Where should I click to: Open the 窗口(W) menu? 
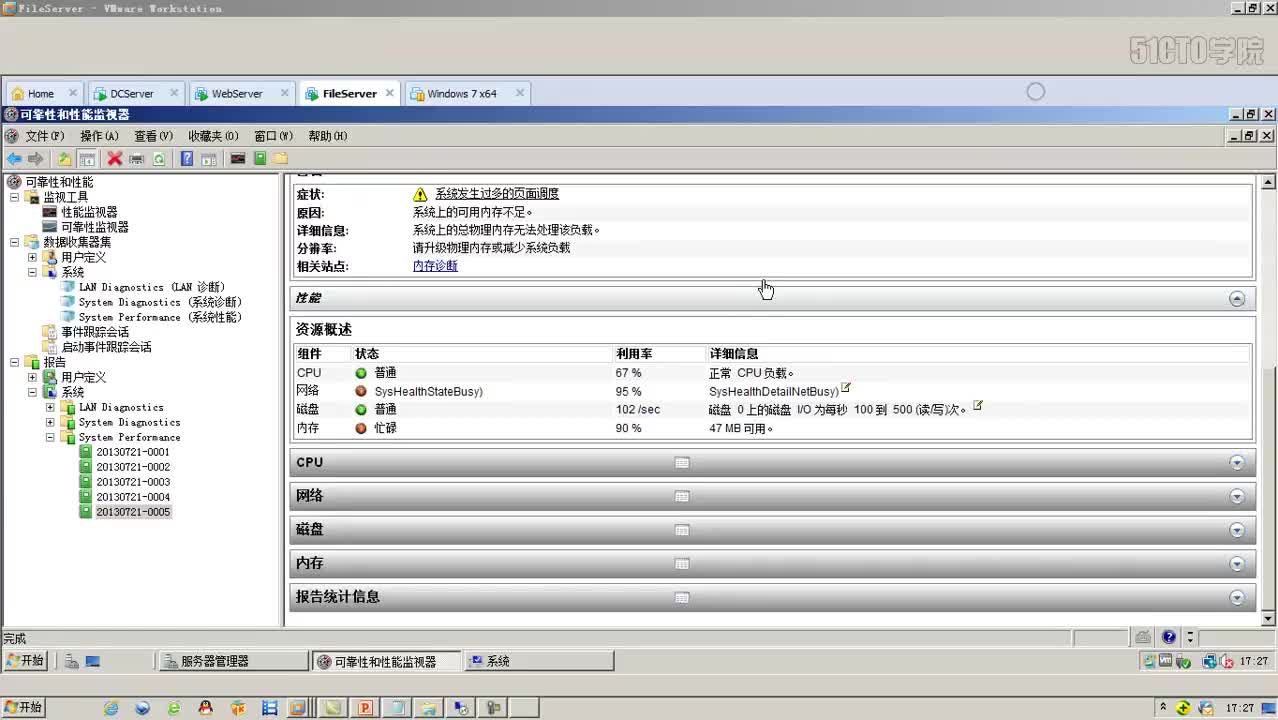[x=273, y=136]
